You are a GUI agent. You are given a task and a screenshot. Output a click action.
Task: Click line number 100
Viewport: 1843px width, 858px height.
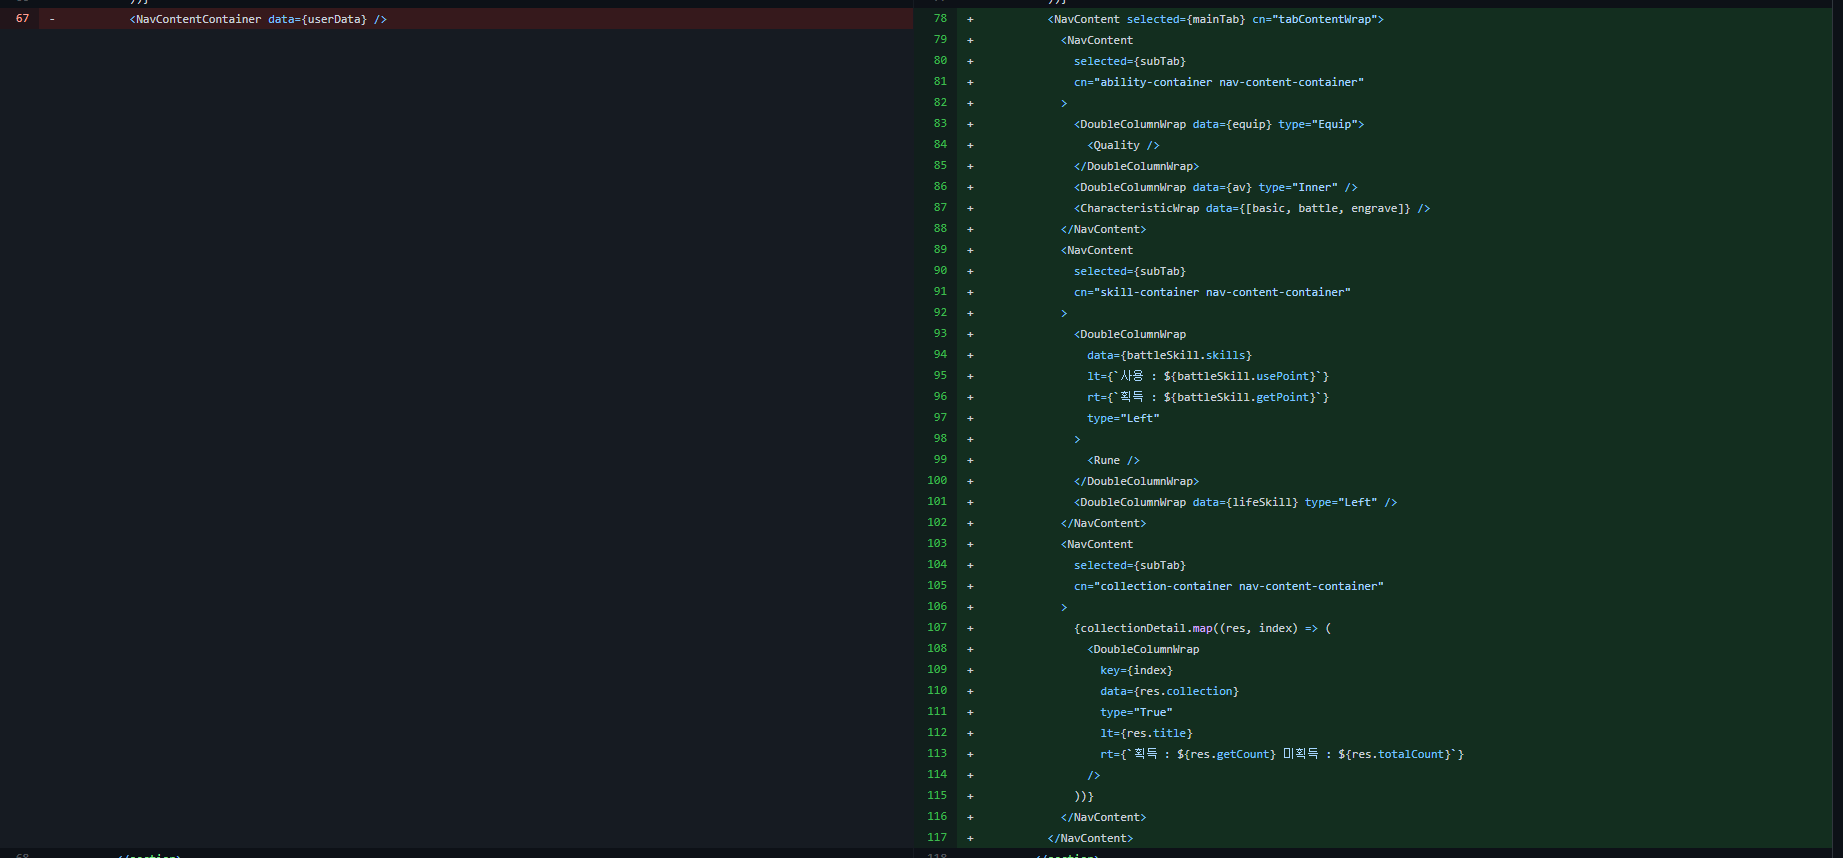click(937, 481)
